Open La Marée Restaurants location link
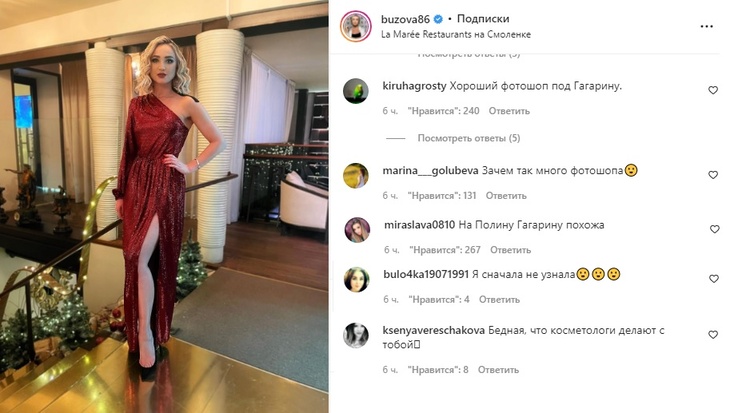The width and height of the screenshot is (730, 413). (x=456, y=34)
